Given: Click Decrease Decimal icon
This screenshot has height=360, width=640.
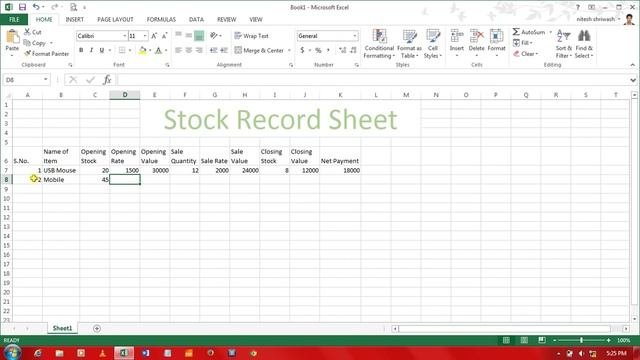Looking at the screenshot, I should point(353,50).
